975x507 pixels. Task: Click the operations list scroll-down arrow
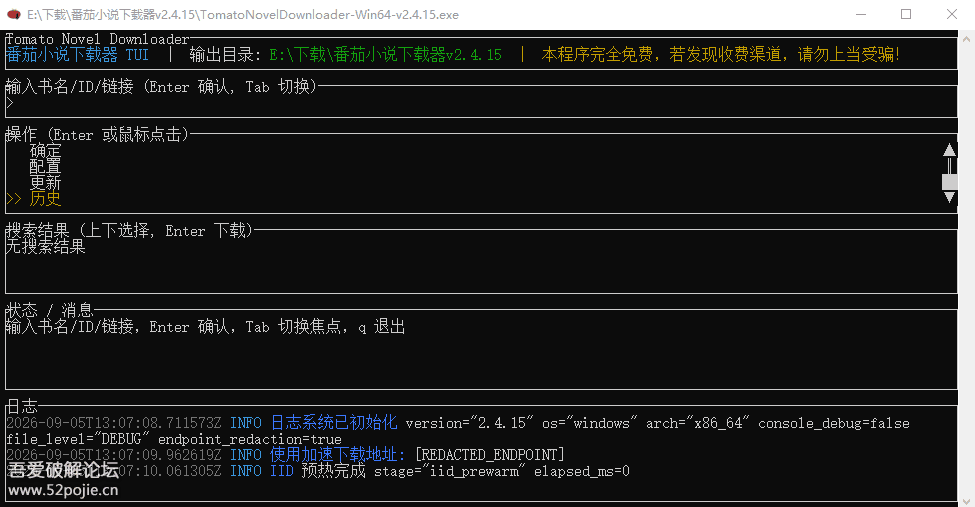click(949, 198)
